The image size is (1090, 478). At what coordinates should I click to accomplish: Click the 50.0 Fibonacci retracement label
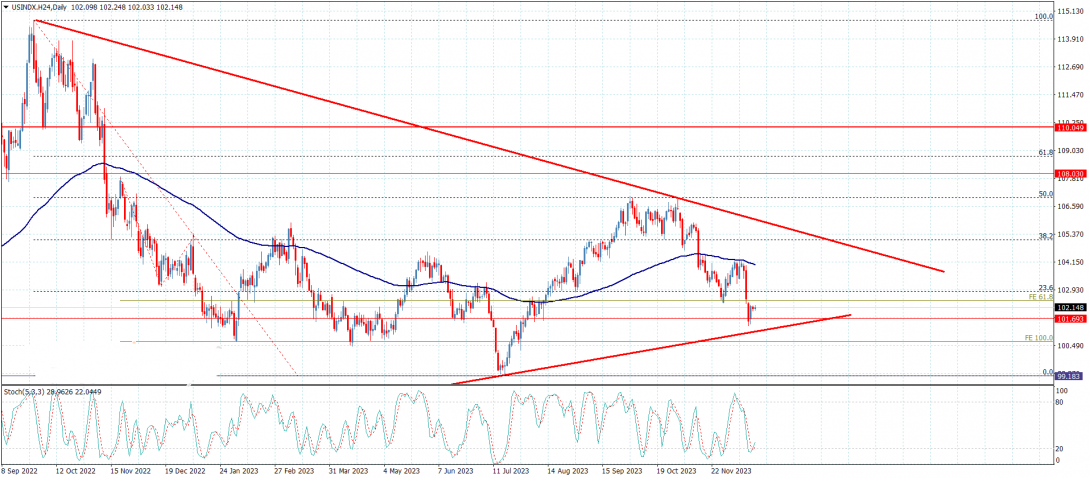click(x=1046, y=194)
